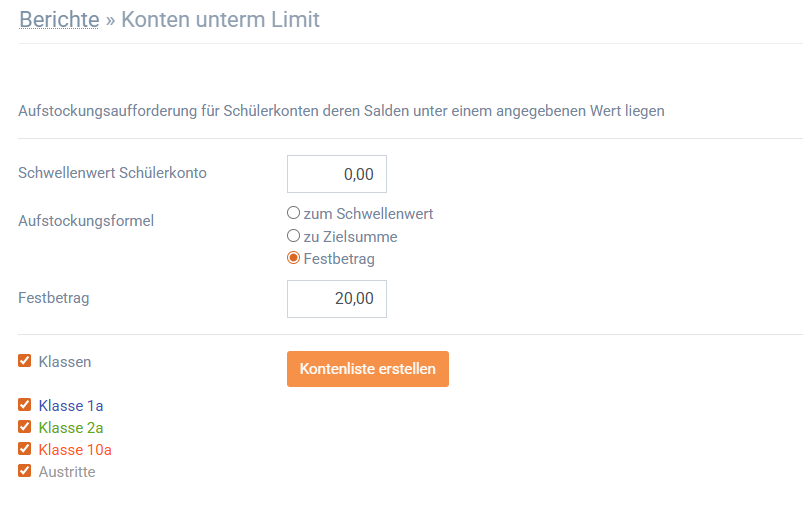Screen dimensions: 803x526
Task: Uncheck the Austritte checkbox
Action: 25,471
